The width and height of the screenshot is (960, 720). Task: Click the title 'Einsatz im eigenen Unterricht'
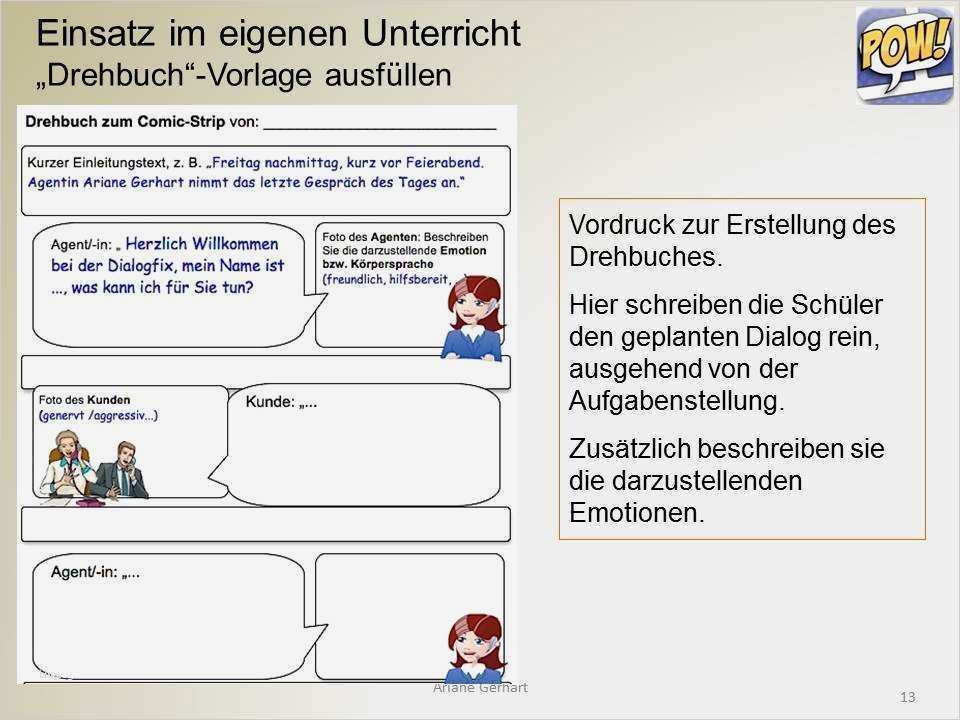(278, 34)
